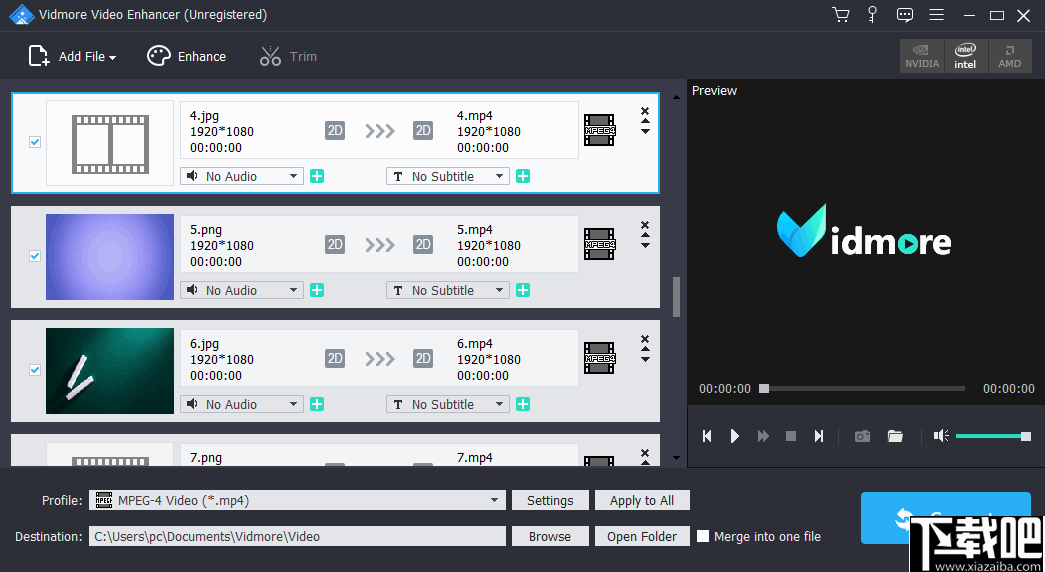1045x572 pixels.
Task: Add audio track to 4.jpg
Action: point(317,176)
